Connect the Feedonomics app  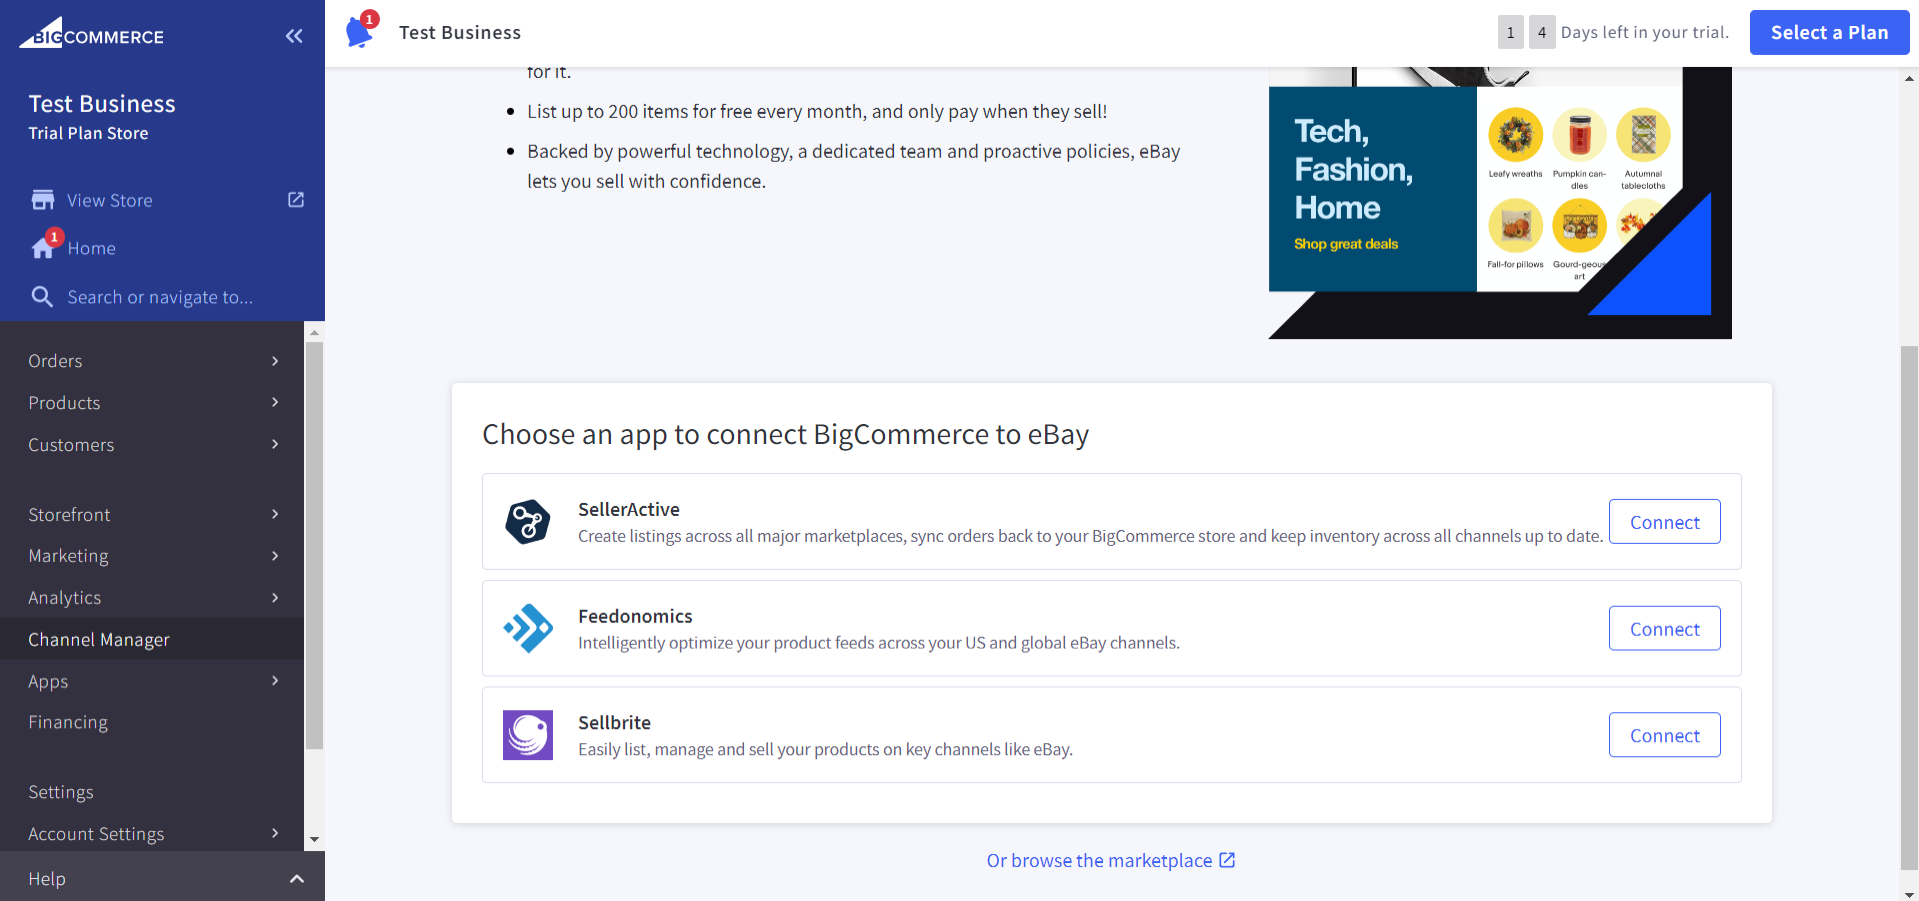point(1664,629)
